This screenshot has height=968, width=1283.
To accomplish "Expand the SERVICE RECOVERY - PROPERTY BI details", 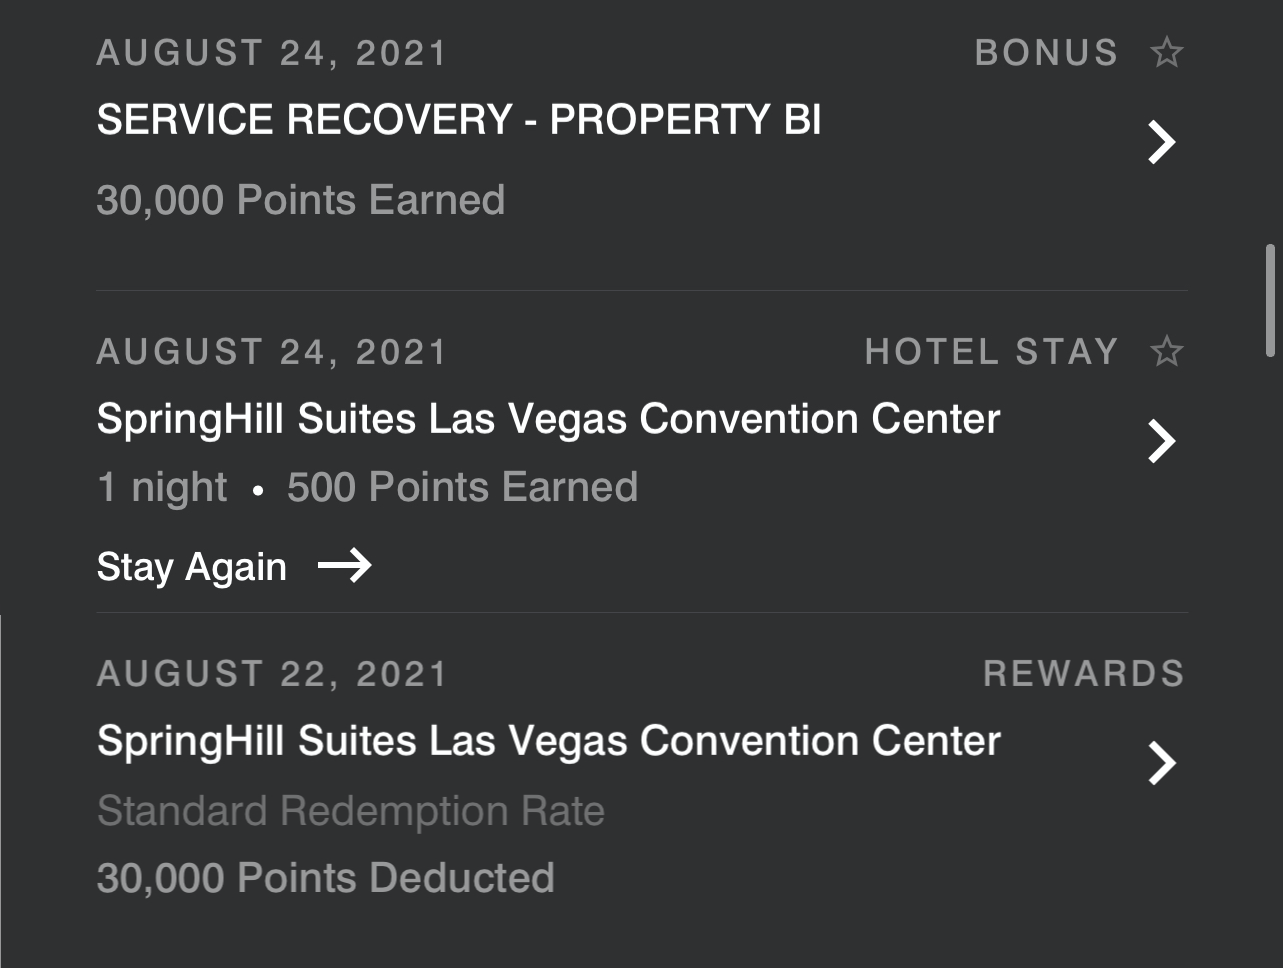I will [x=1161, y=142].
